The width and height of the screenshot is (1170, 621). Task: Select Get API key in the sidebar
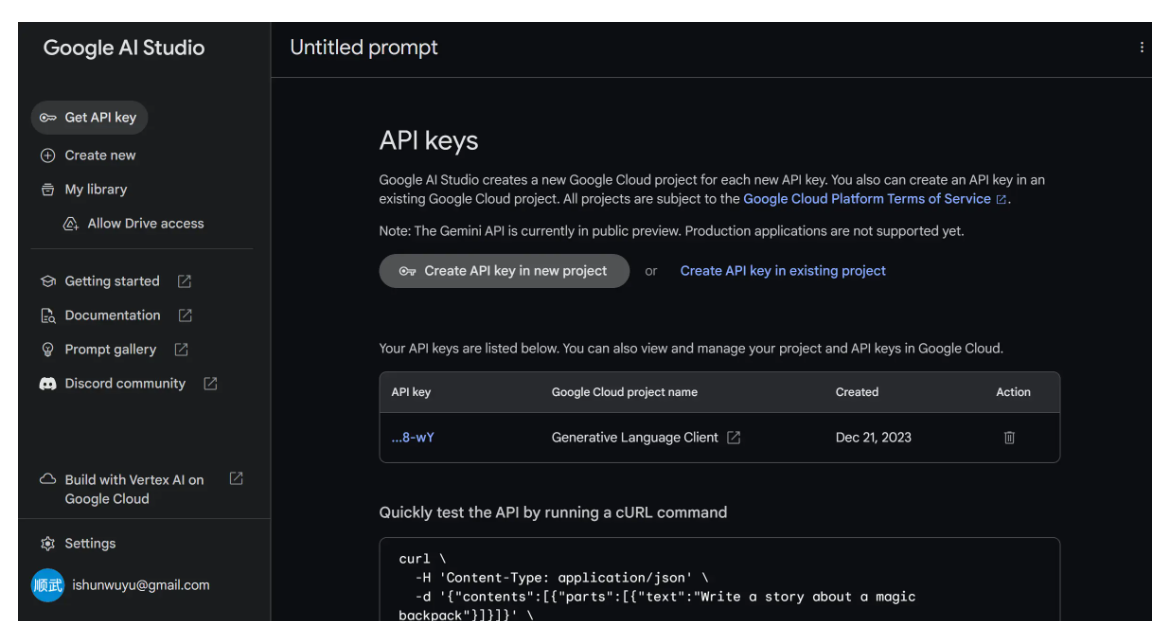[x=90, y=118]
